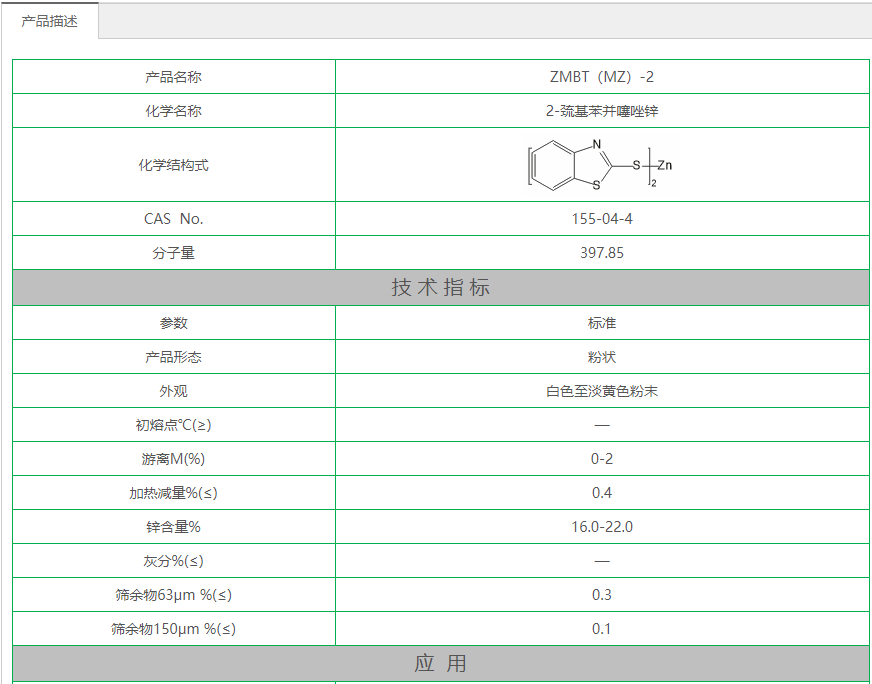Select the 产品名称 row label
872x684 pixels.
click(173, 77)
